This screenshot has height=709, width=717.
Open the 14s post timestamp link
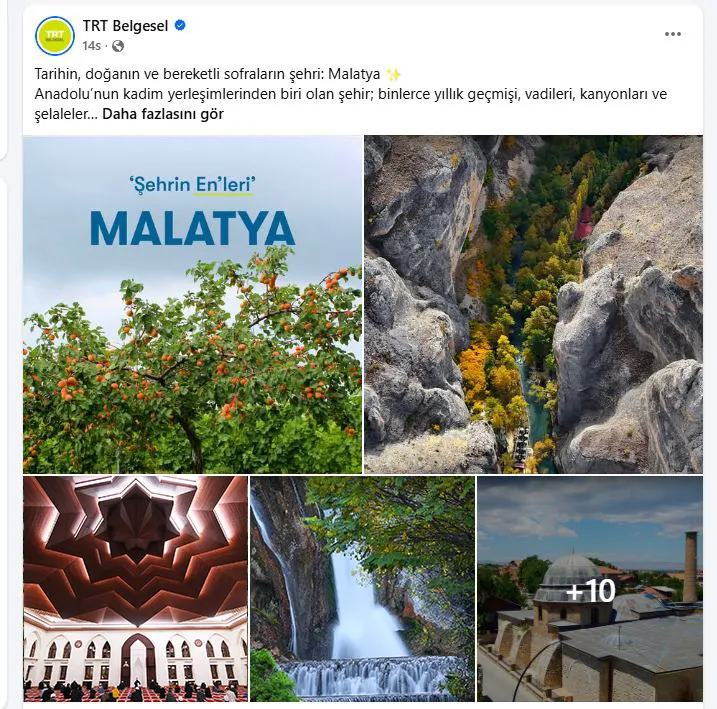91,46
